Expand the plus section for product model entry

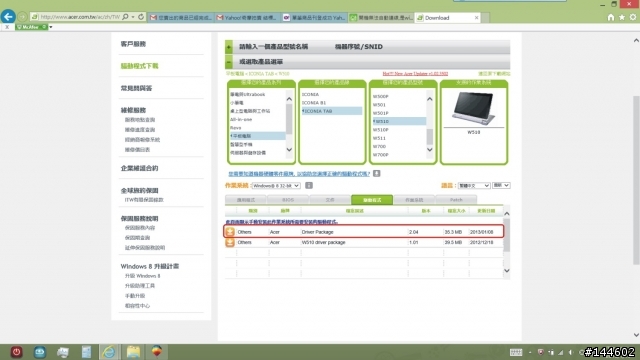(x=229, y=47)
